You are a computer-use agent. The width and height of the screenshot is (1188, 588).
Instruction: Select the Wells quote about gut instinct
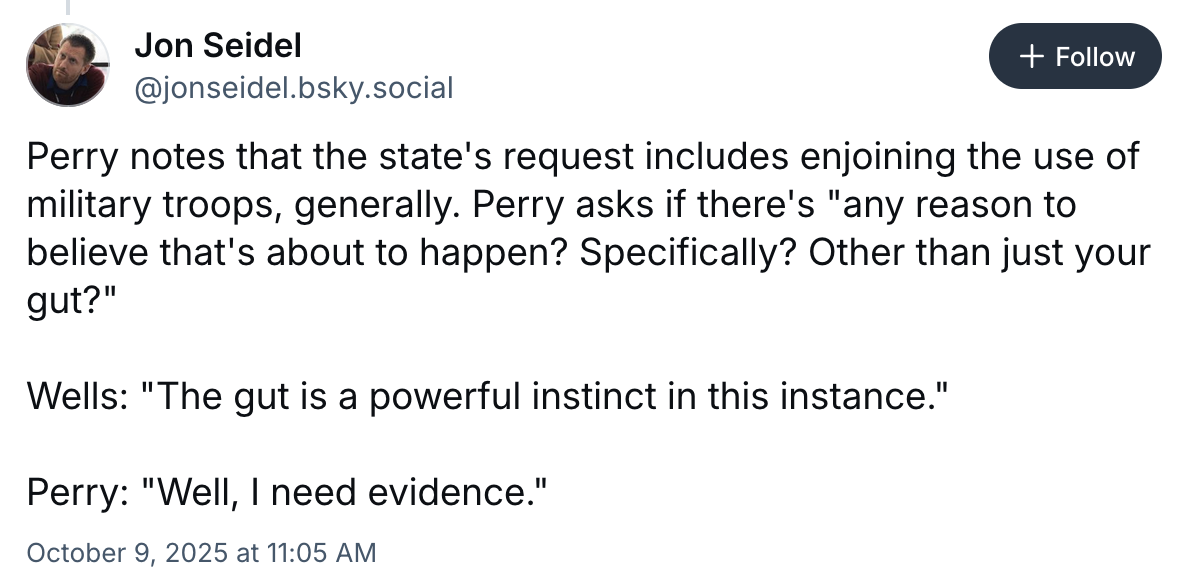click(x=485, y=397)
